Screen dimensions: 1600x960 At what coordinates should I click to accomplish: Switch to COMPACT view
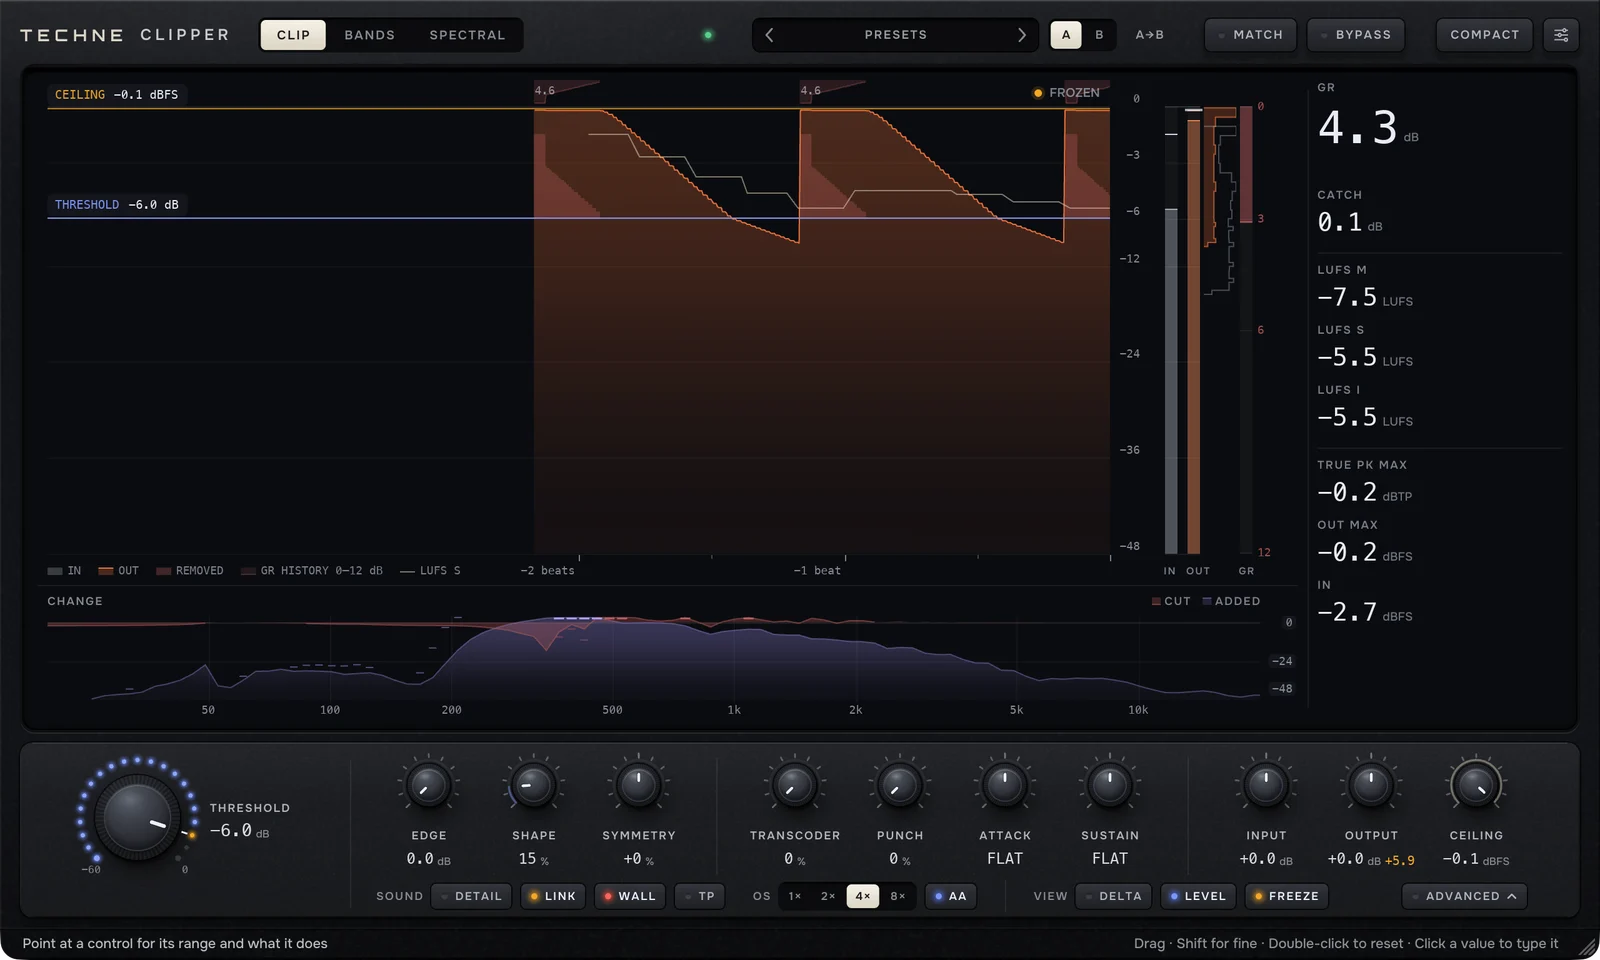pos(1484,35)
